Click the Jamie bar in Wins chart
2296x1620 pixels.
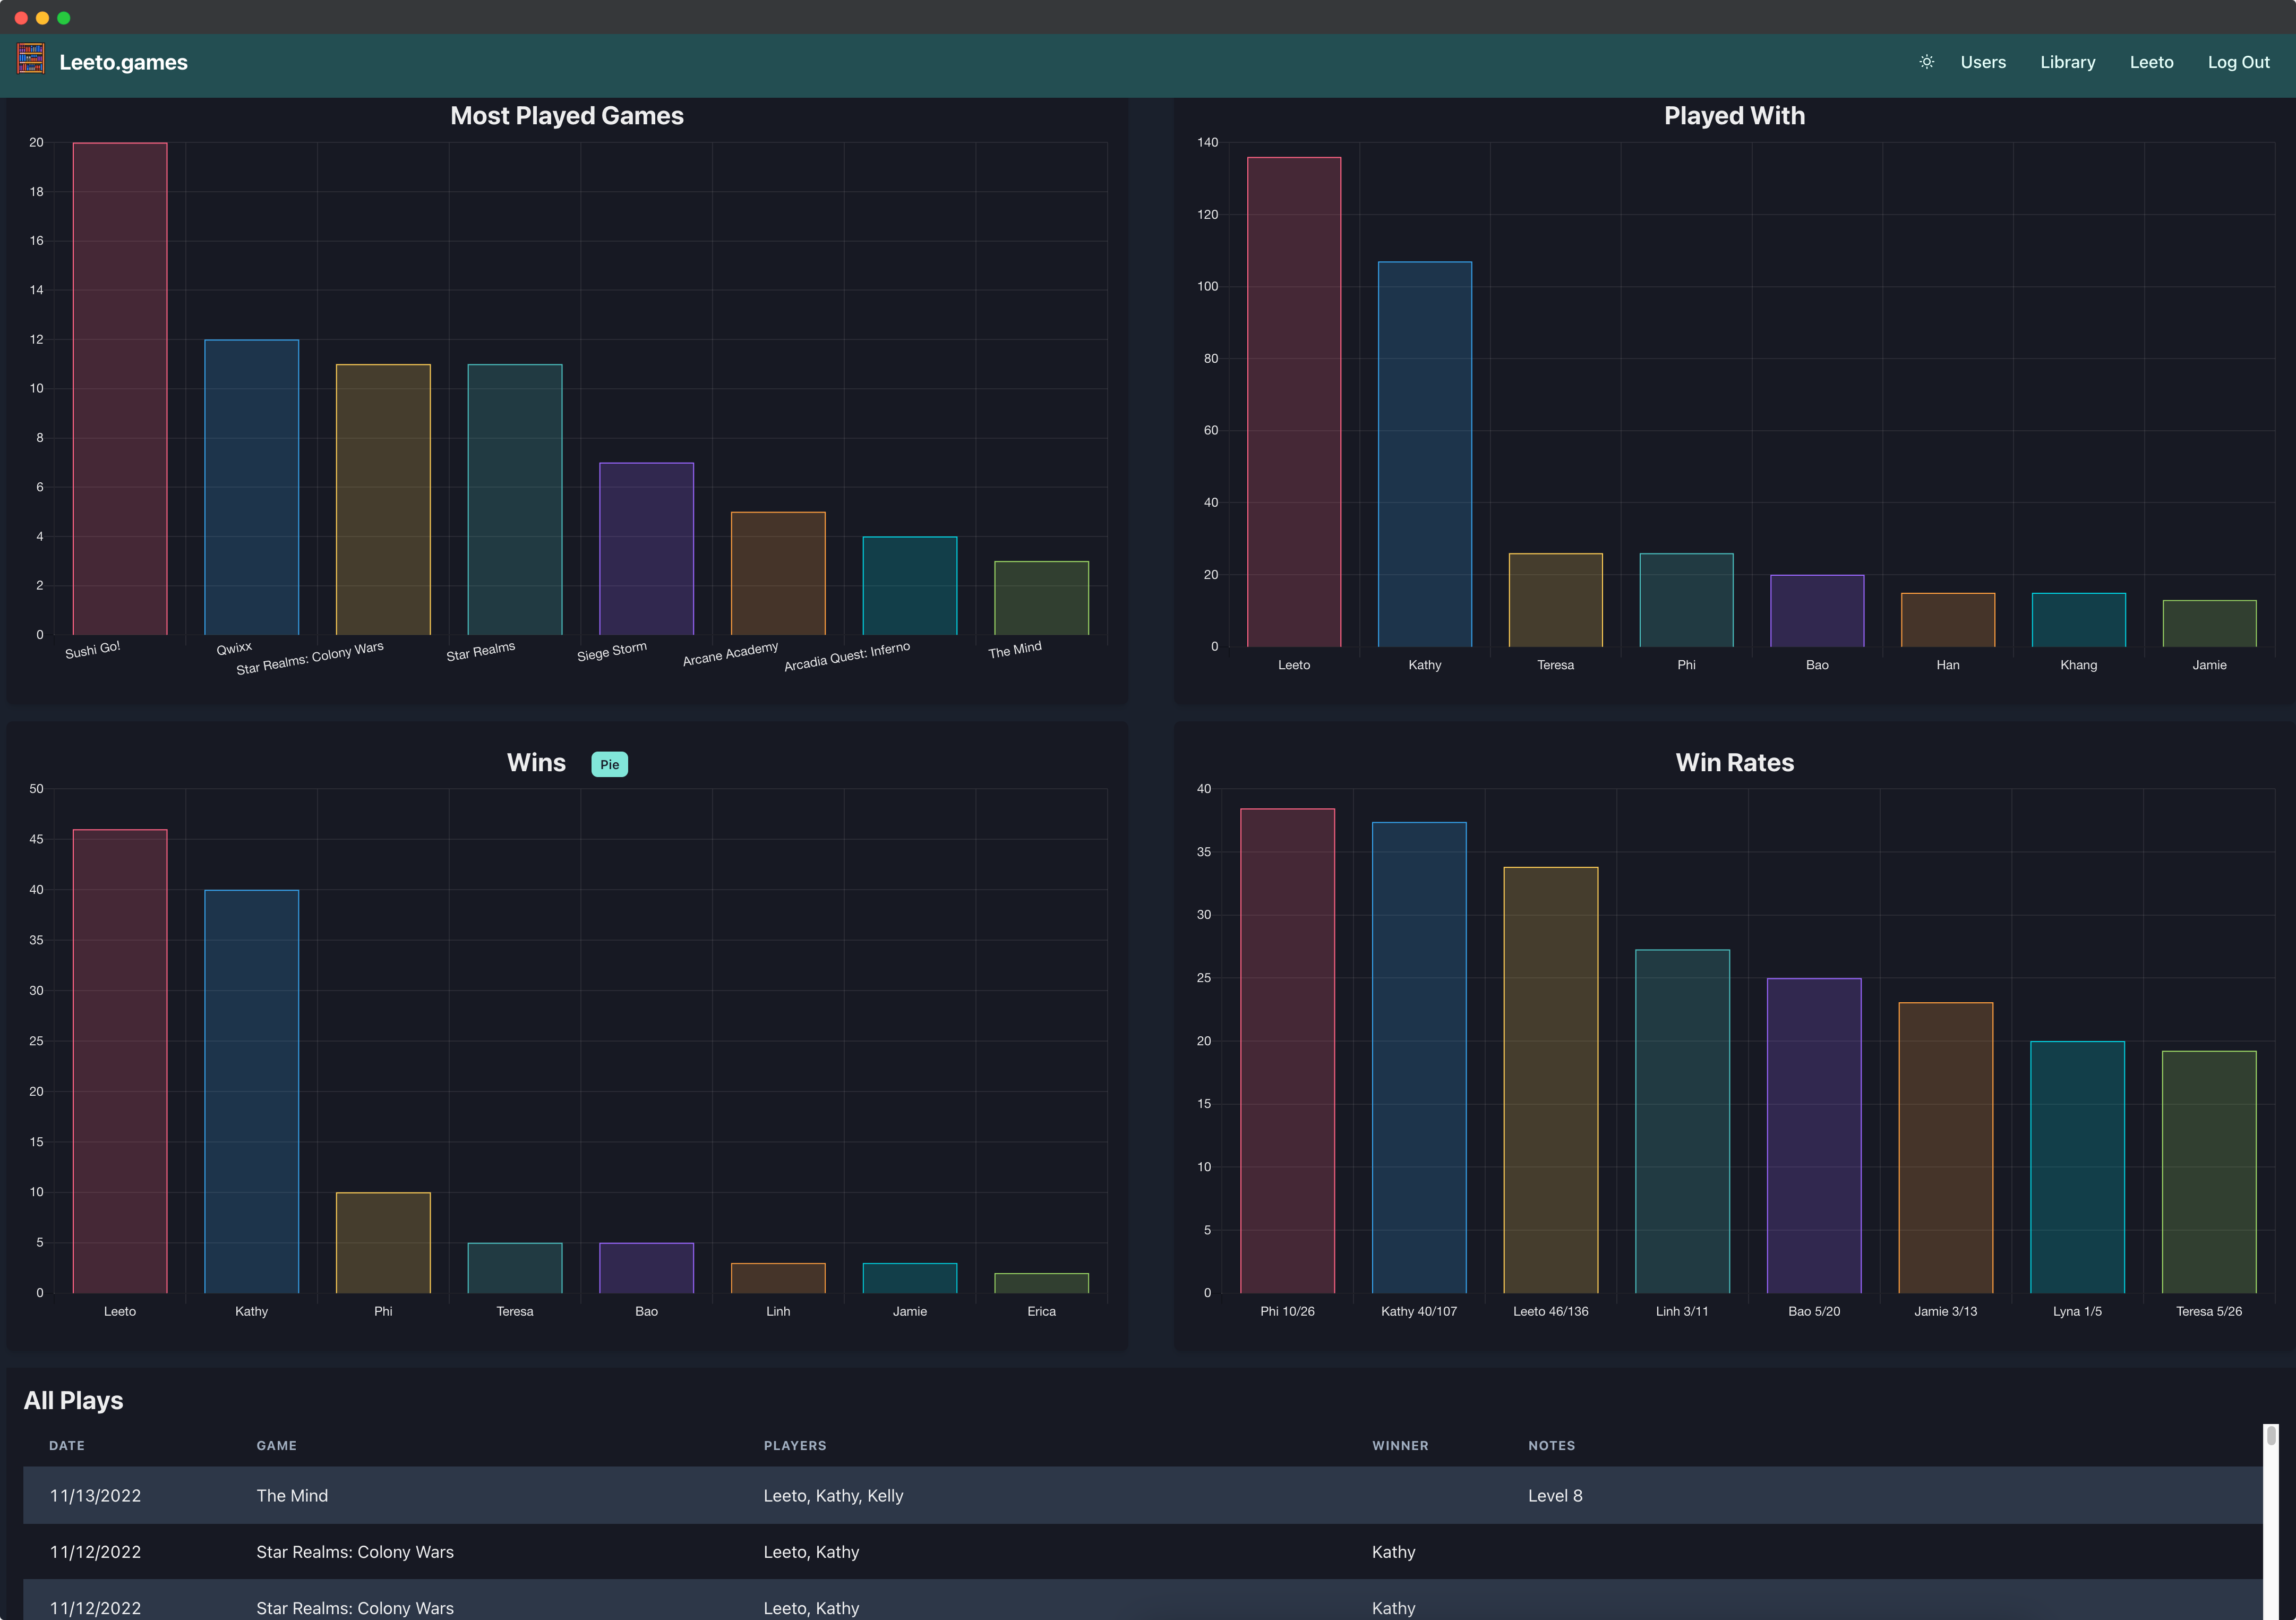(910, 1278)
